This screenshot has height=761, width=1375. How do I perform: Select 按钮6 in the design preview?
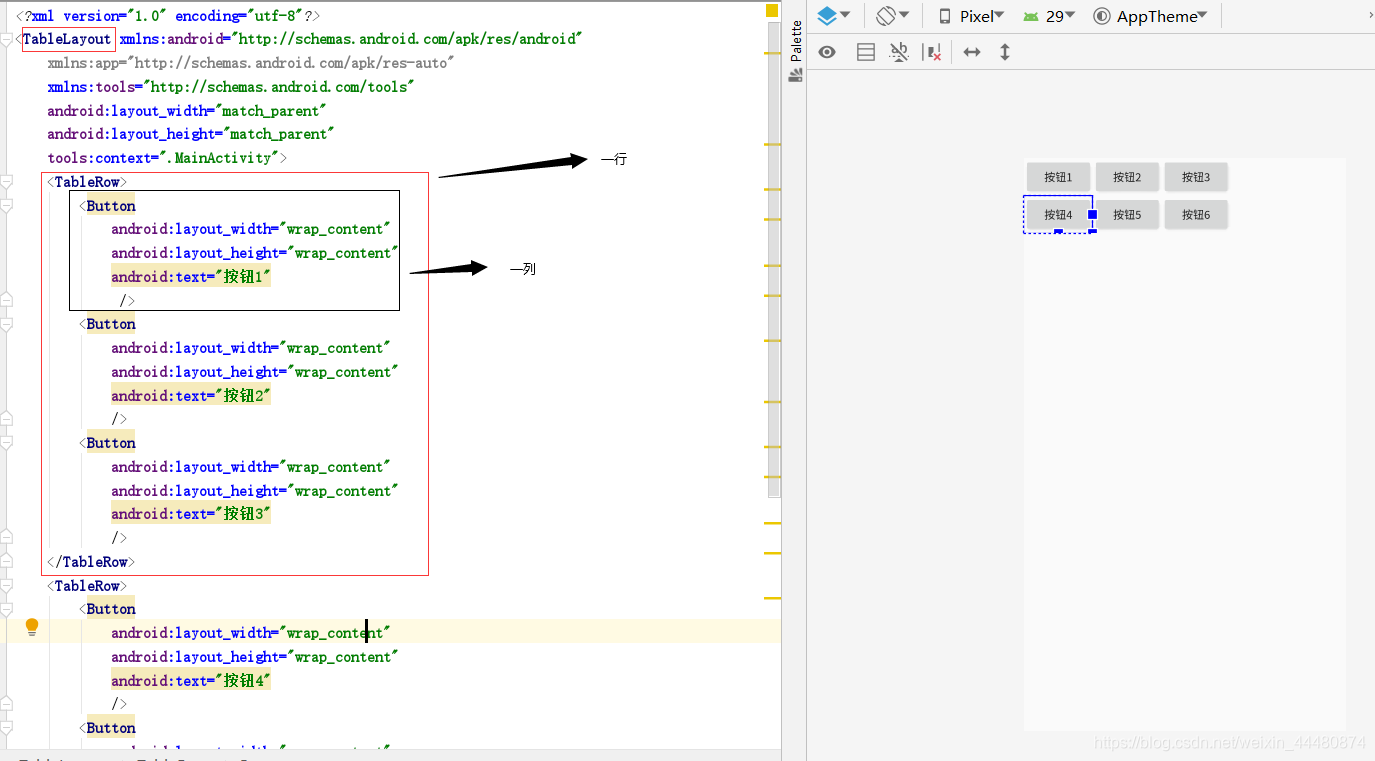click(1196, 214)
